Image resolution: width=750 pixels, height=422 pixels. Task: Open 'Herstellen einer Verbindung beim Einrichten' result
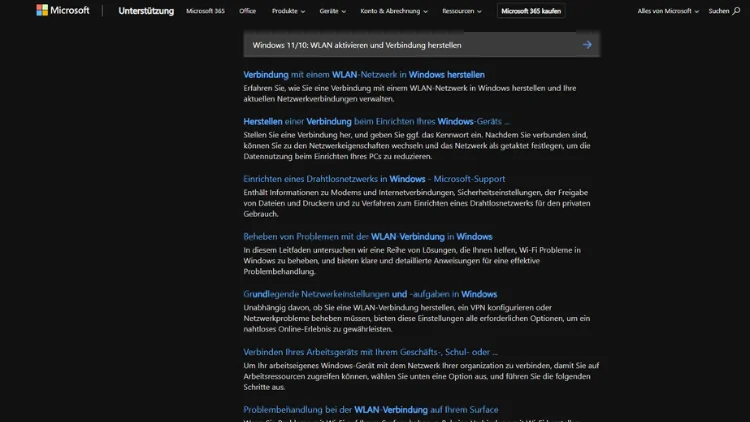[x=376, y=122]
